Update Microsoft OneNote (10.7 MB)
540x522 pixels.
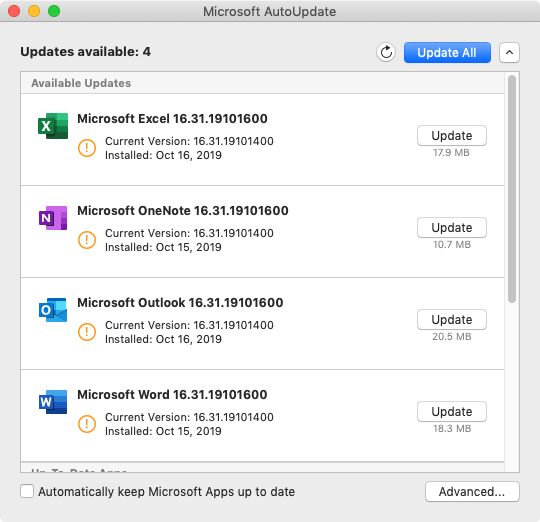[452, 228]
